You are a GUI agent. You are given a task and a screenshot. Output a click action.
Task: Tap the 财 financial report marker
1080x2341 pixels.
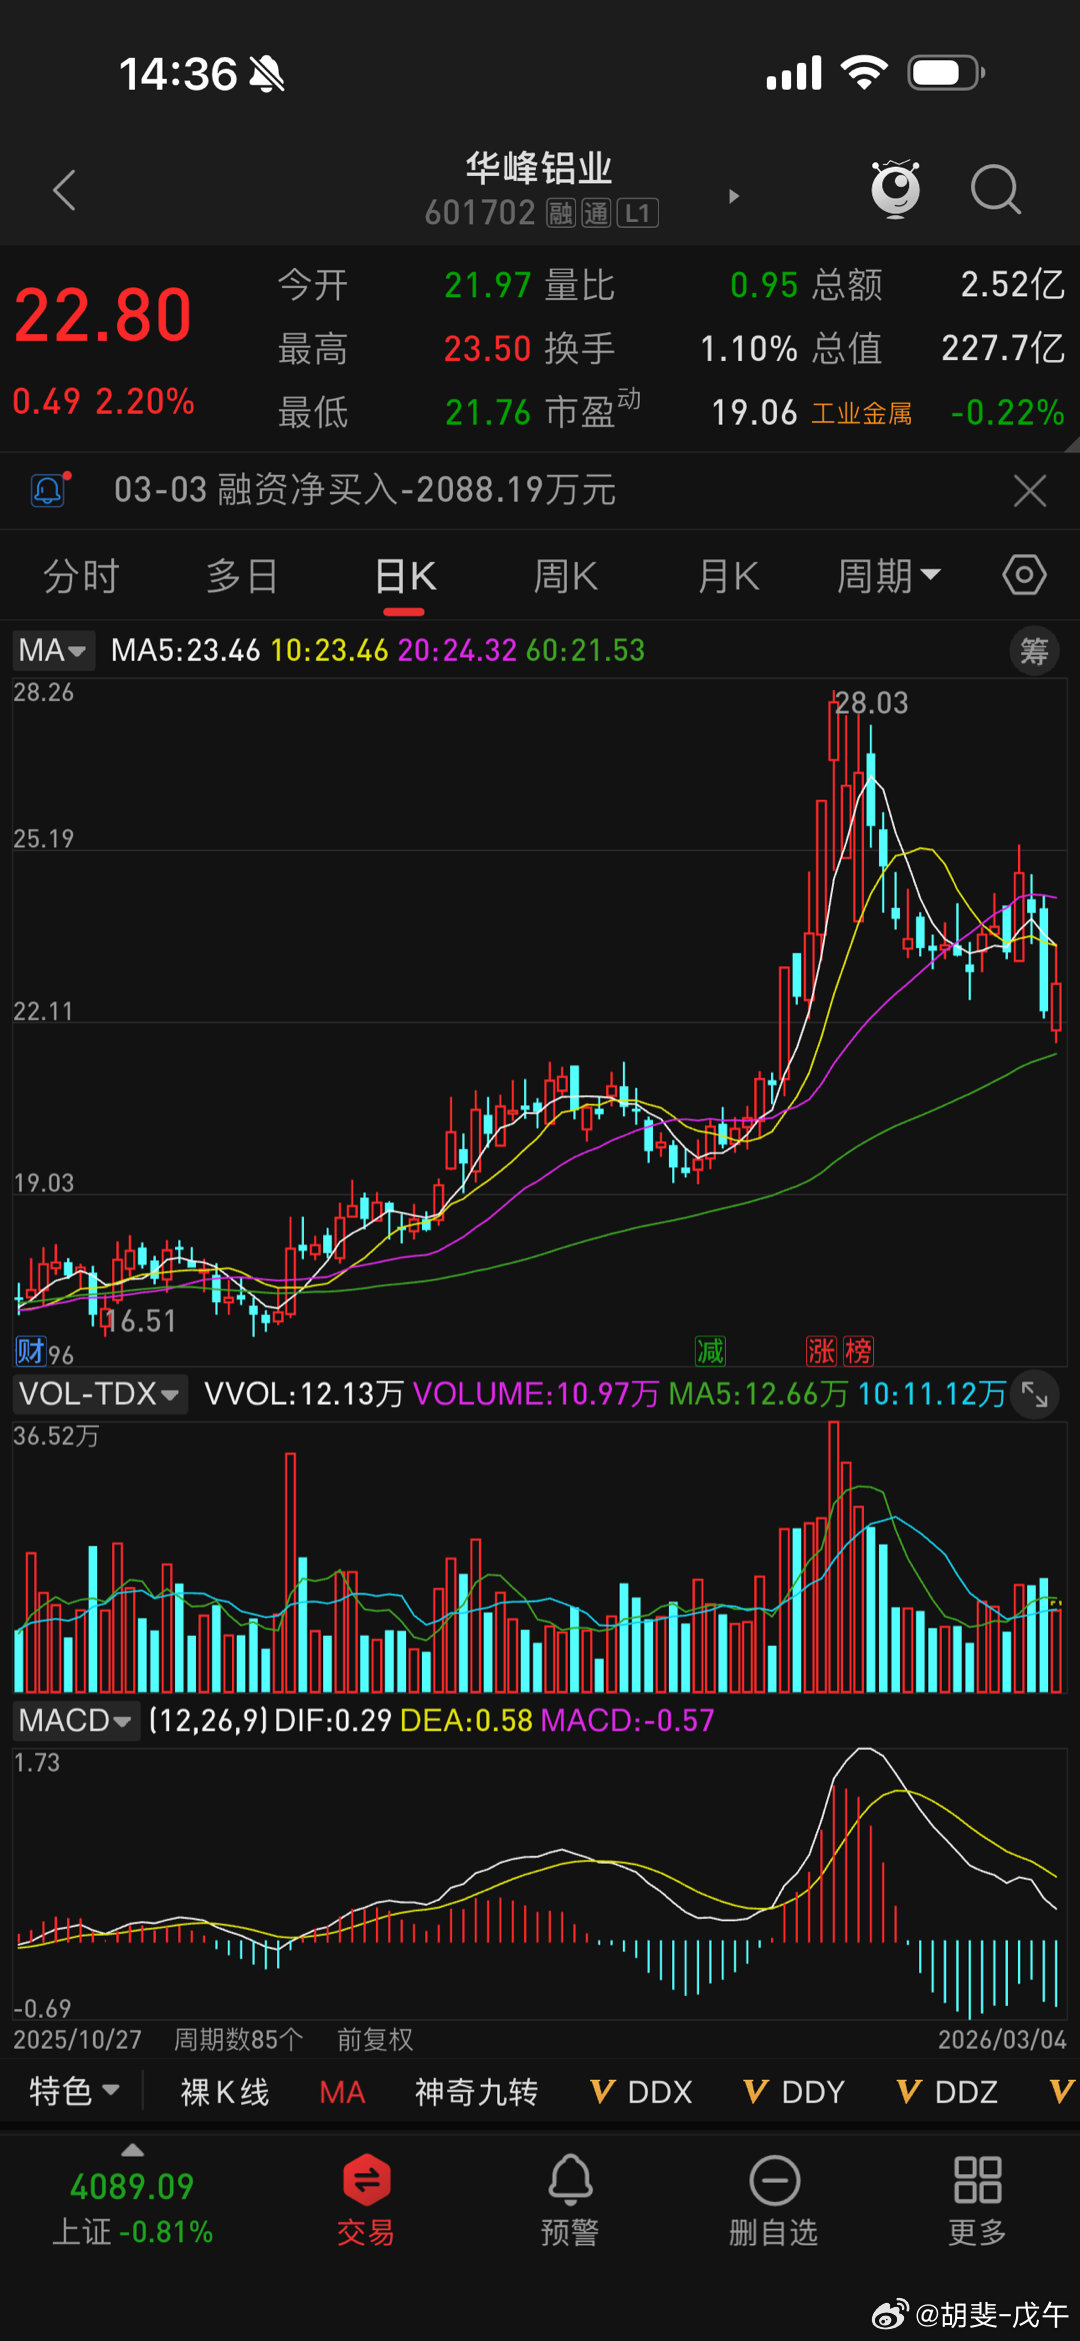coord(30,1352)
